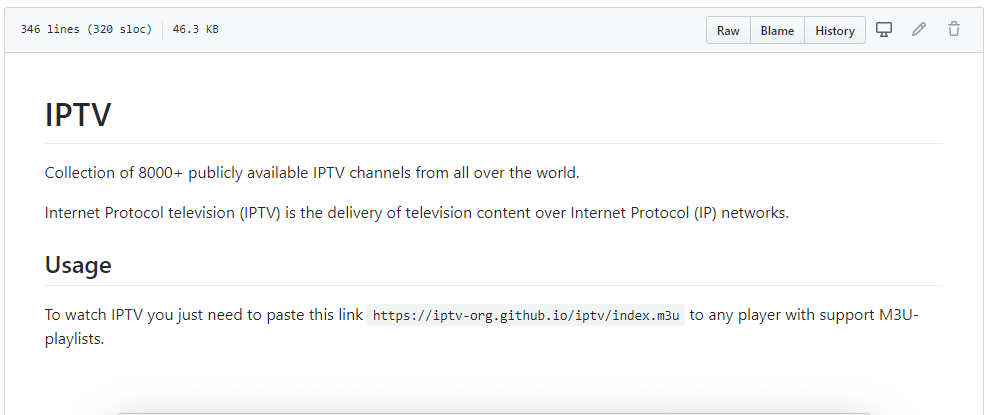991x415 pixels.
Task: Click the '46.3 KB' file size
Action: [195, 30]
